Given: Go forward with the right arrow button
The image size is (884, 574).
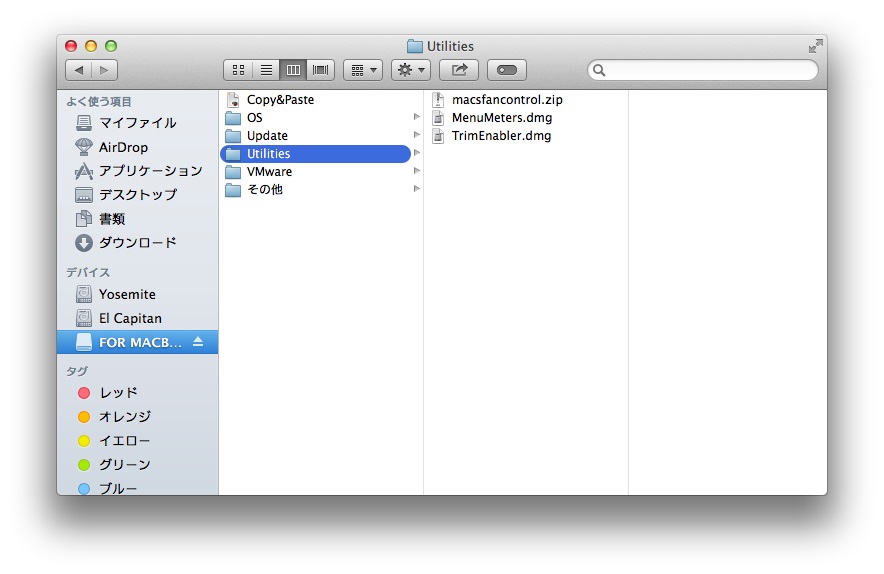Looking at the screenshot, I should (x=104, y=70).
